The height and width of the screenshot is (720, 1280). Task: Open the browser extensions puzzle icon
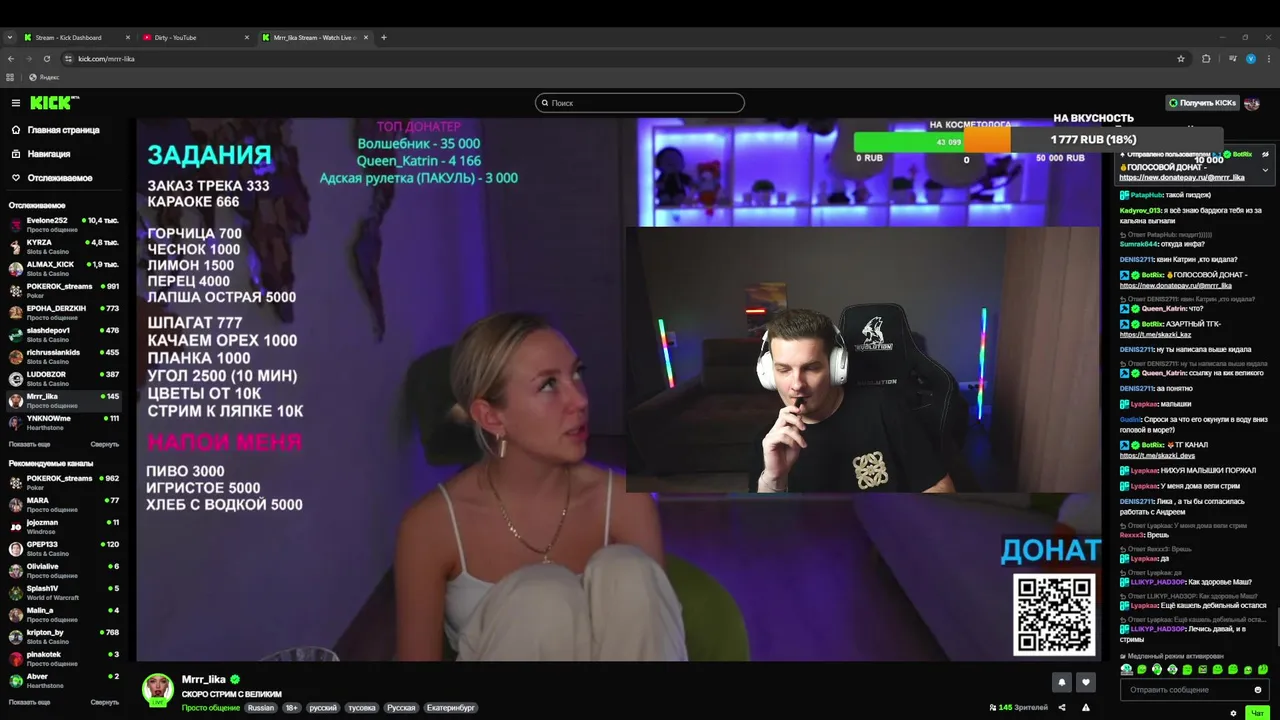(x=1206, y=59)
